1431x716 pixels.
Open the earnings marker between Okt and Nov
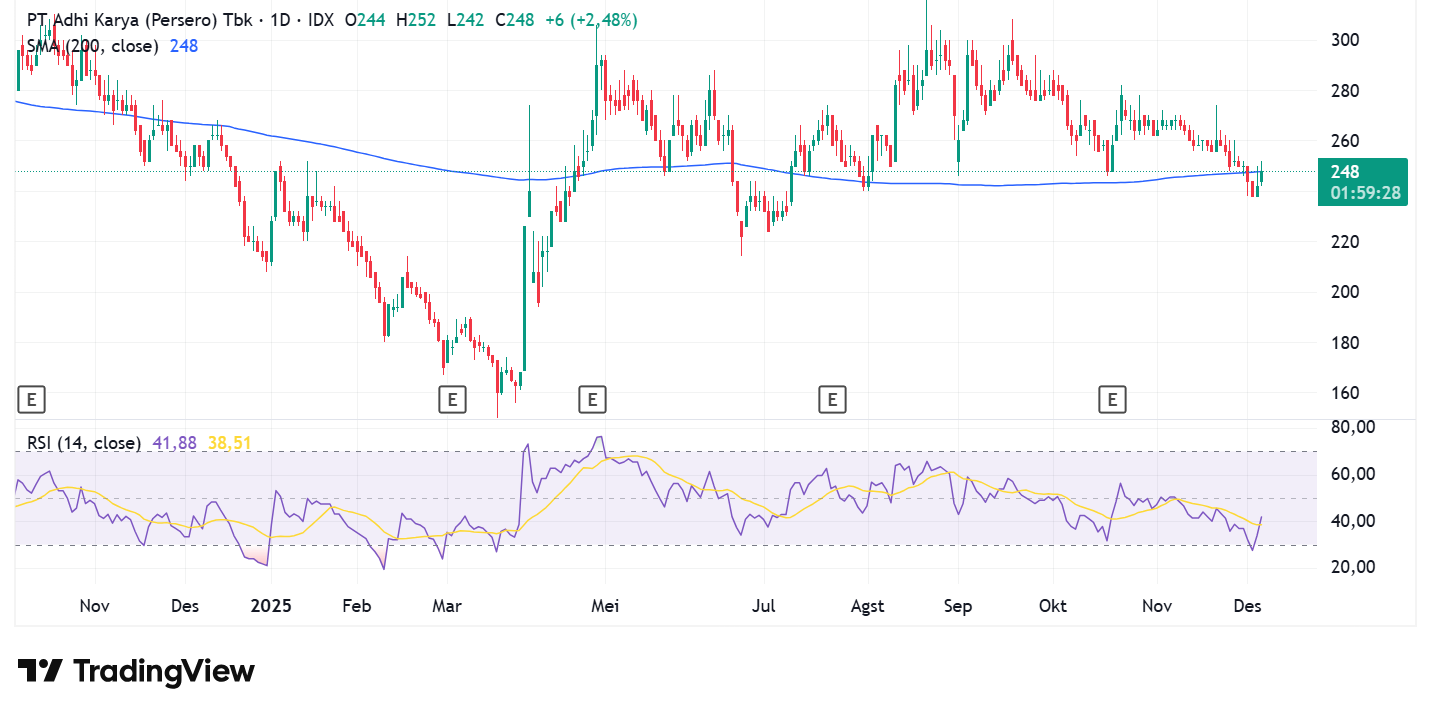(x=1111, y=400)
